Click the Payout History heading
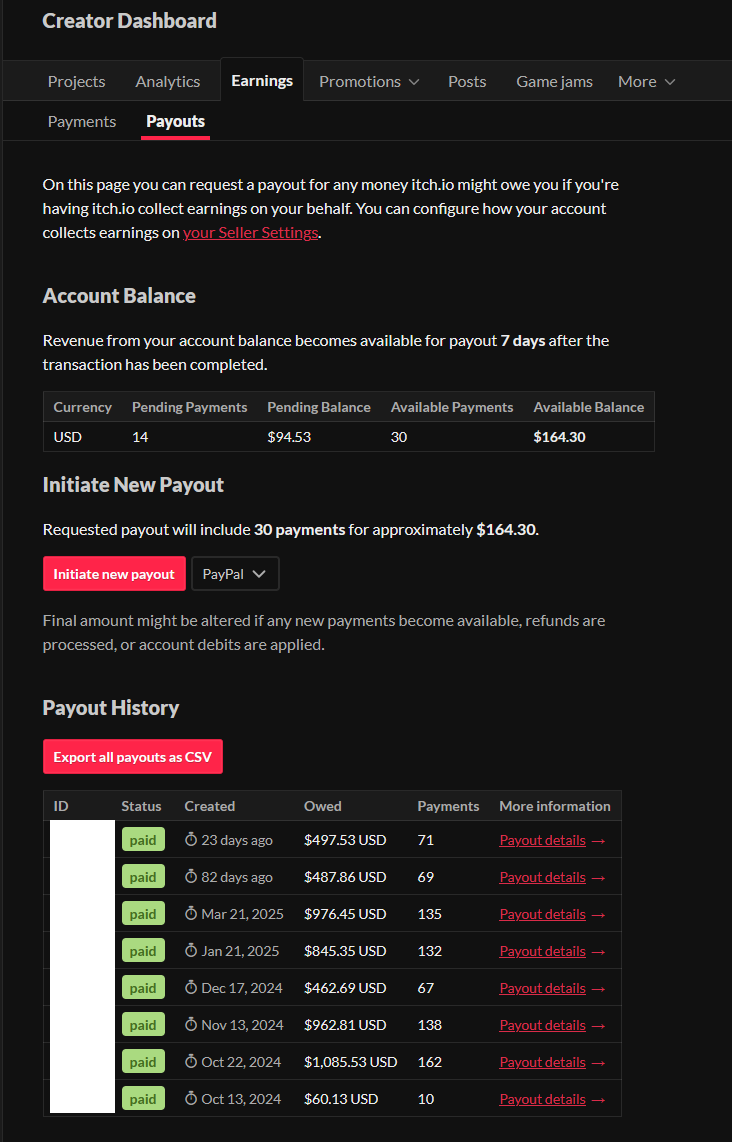This screenshot has height=1142, width=732. pyautogui.click(x=111, y=708)
